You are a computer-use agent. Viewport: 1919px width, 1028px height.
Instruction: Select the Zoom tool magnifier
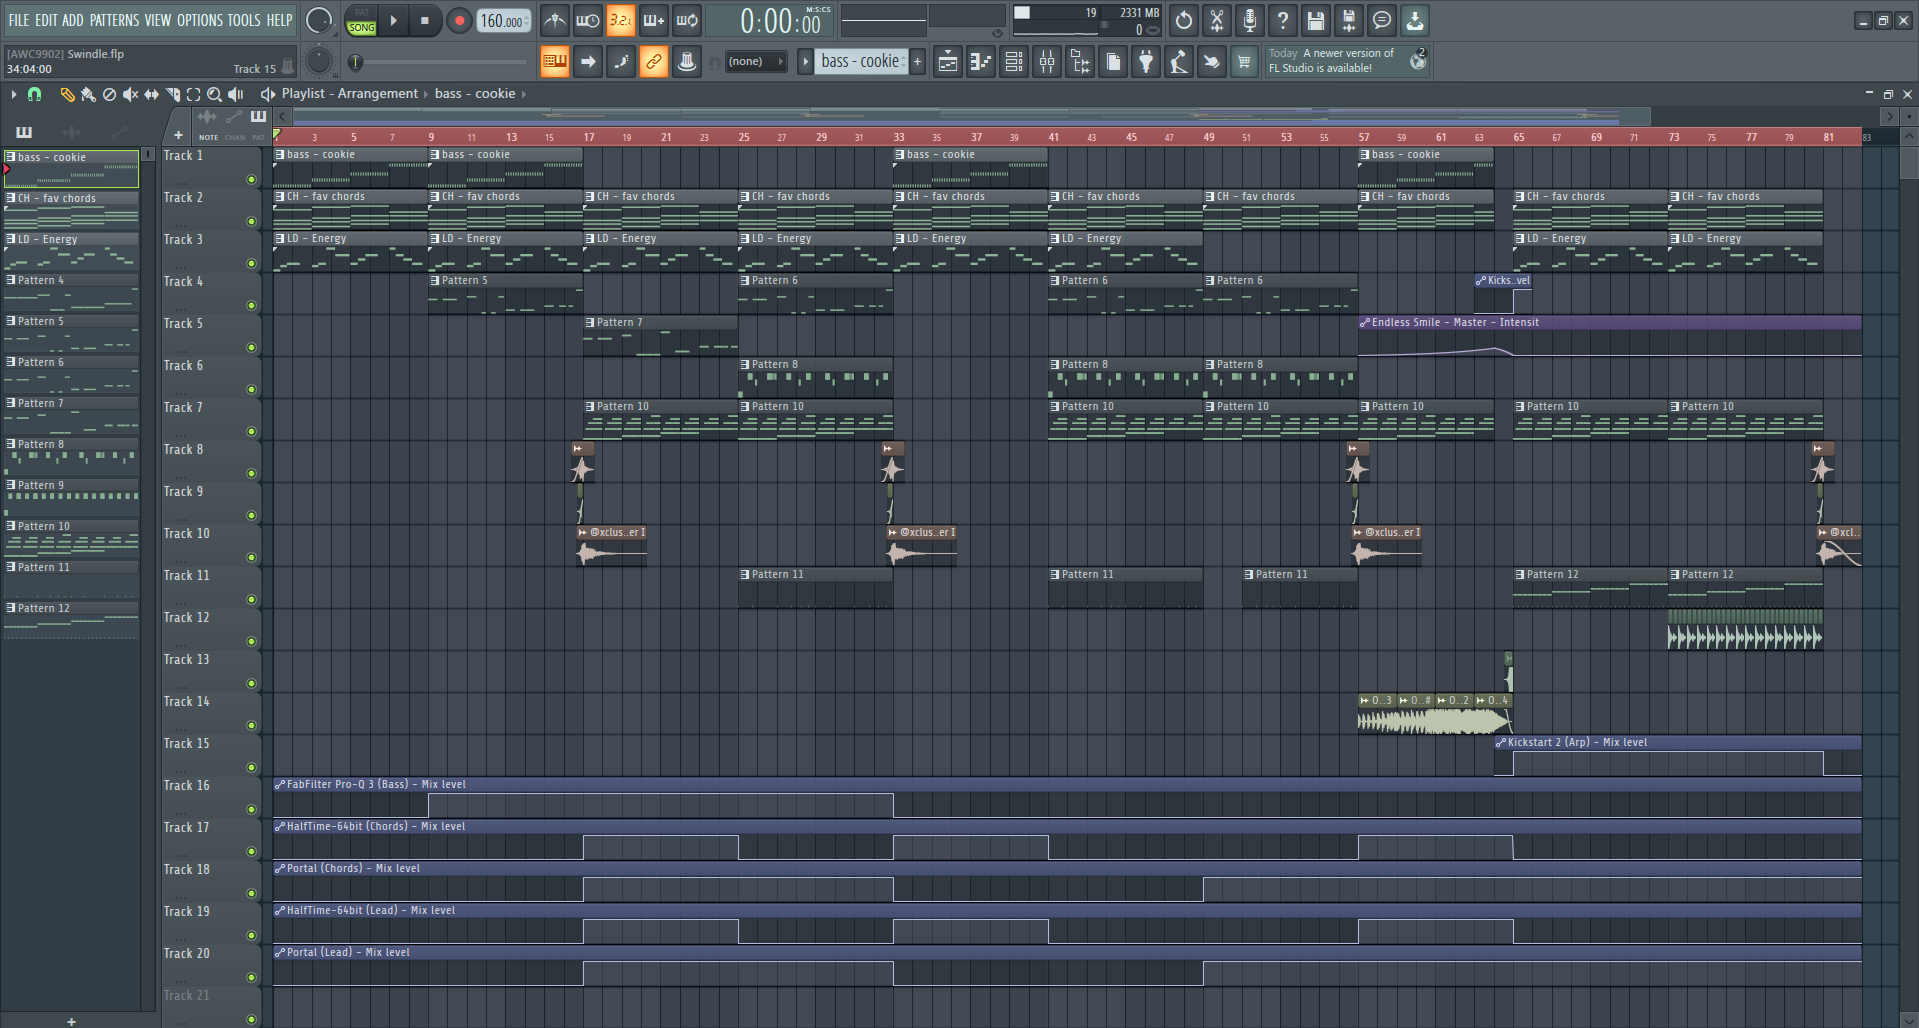point(214,94)
